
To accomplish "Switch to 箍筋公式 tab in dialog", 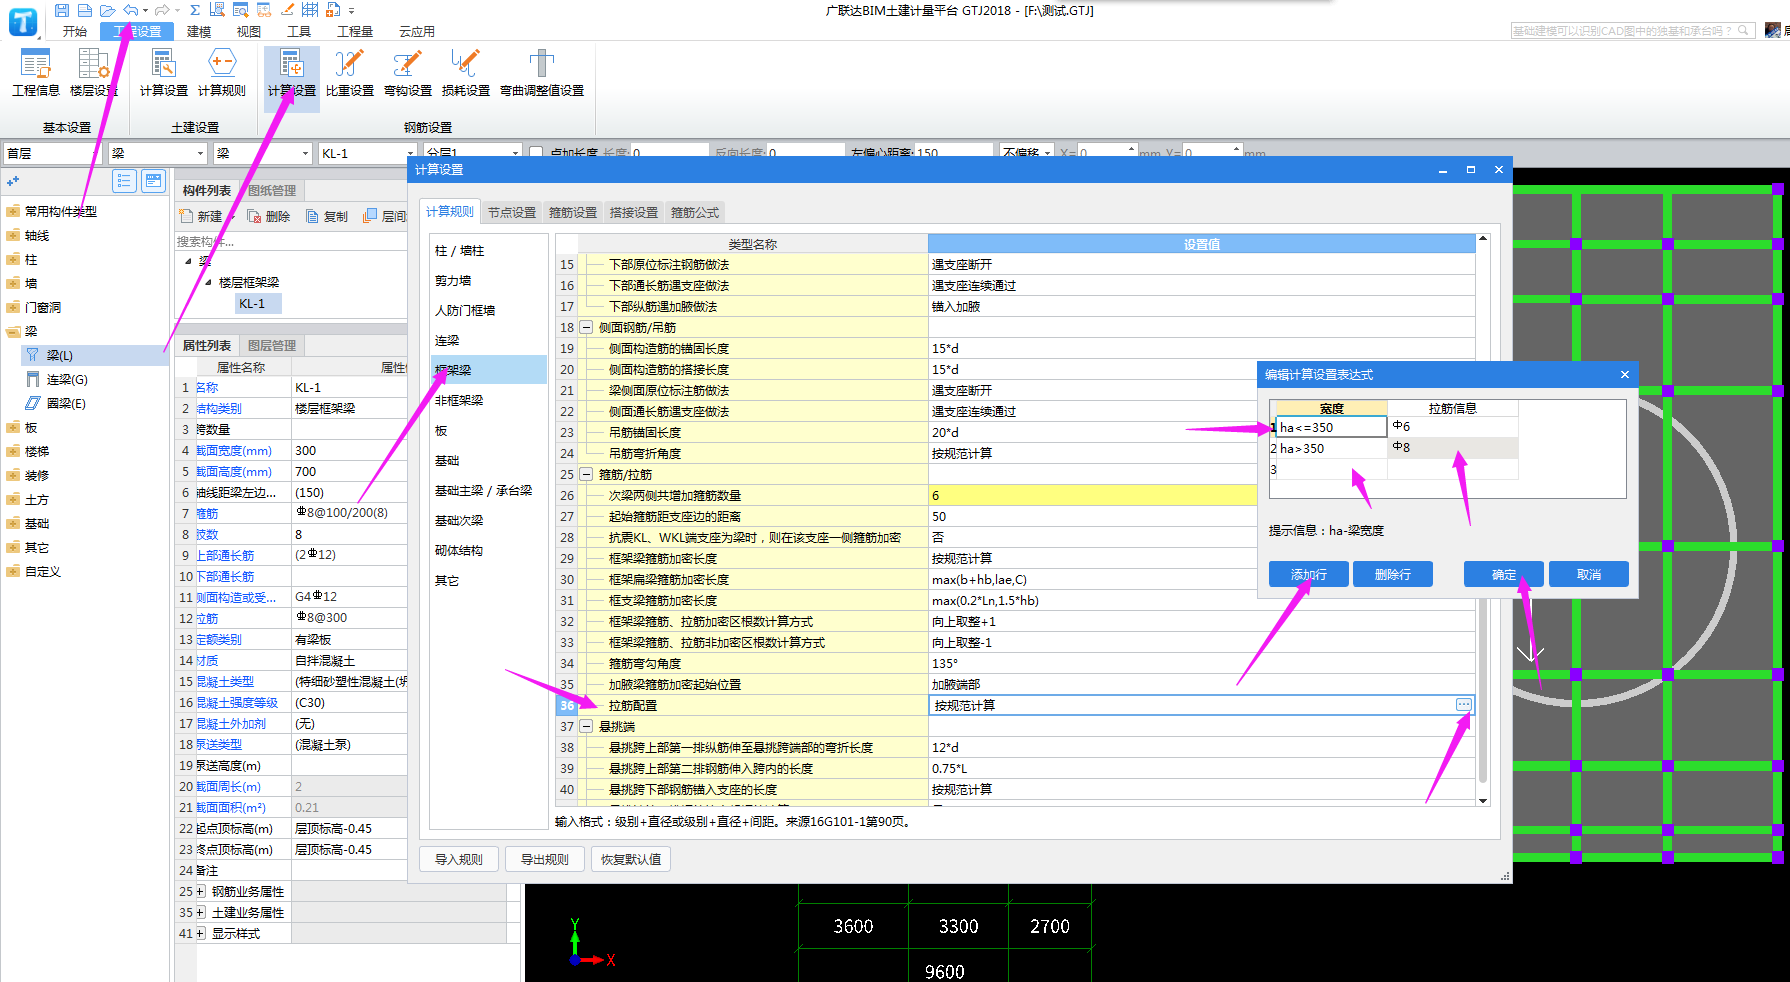I will [695, 212].
